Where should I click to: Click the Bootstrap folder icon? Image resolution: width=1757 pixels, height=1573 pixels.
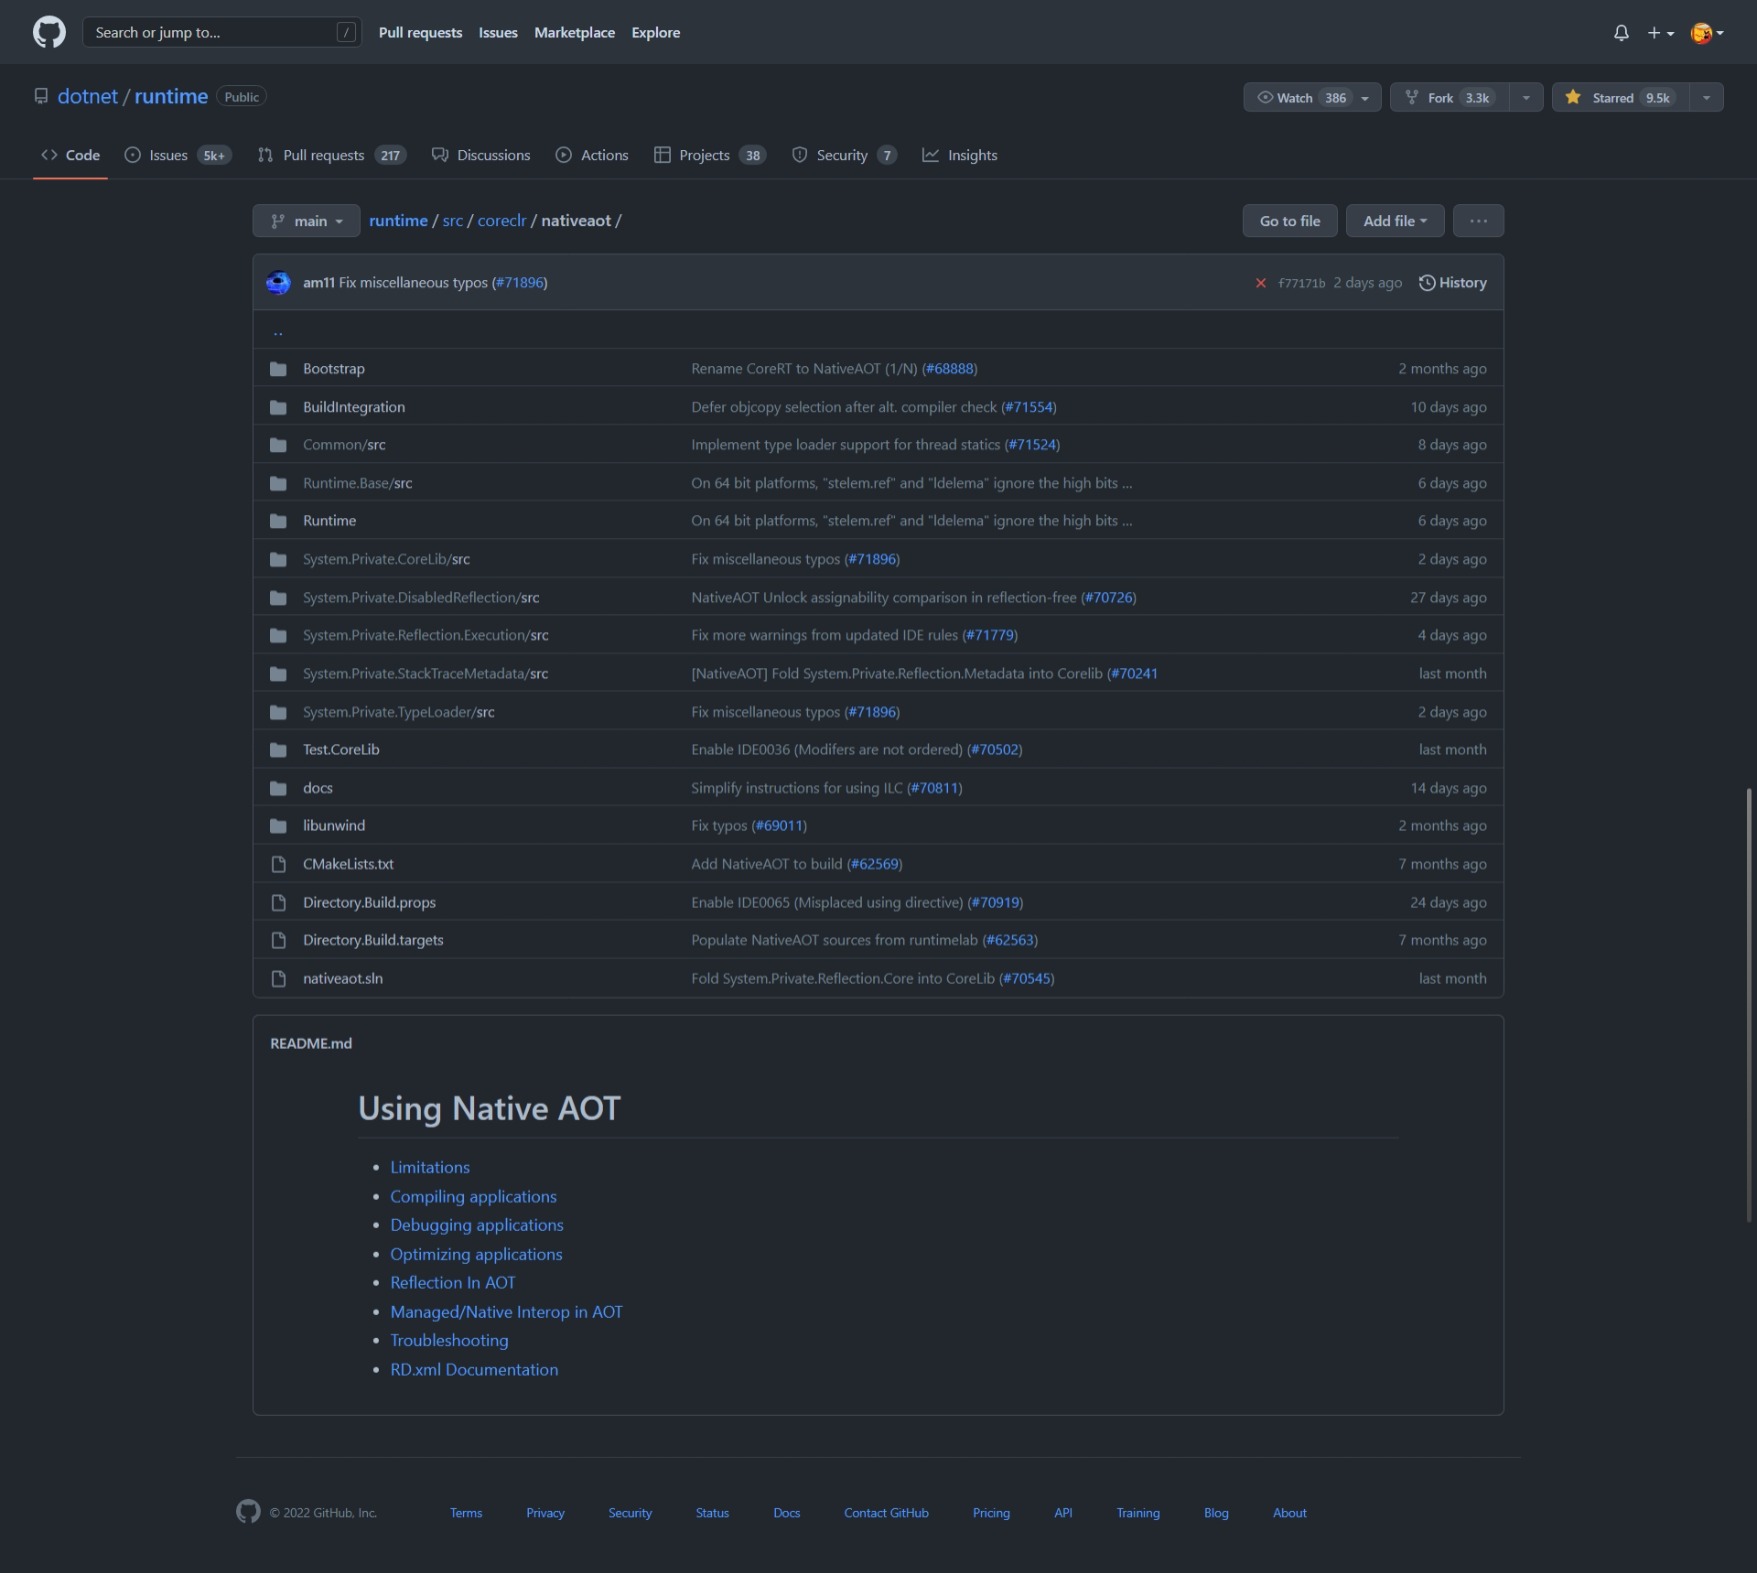278,369
